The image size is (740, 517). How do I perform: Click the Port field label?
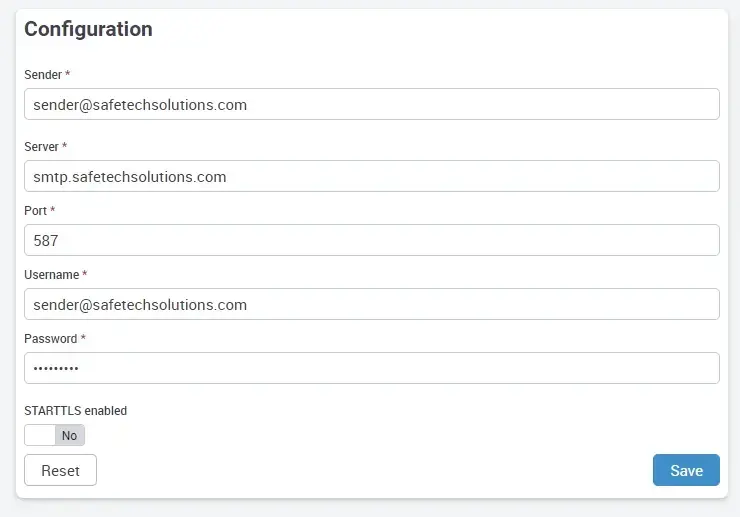pos(35,211)
